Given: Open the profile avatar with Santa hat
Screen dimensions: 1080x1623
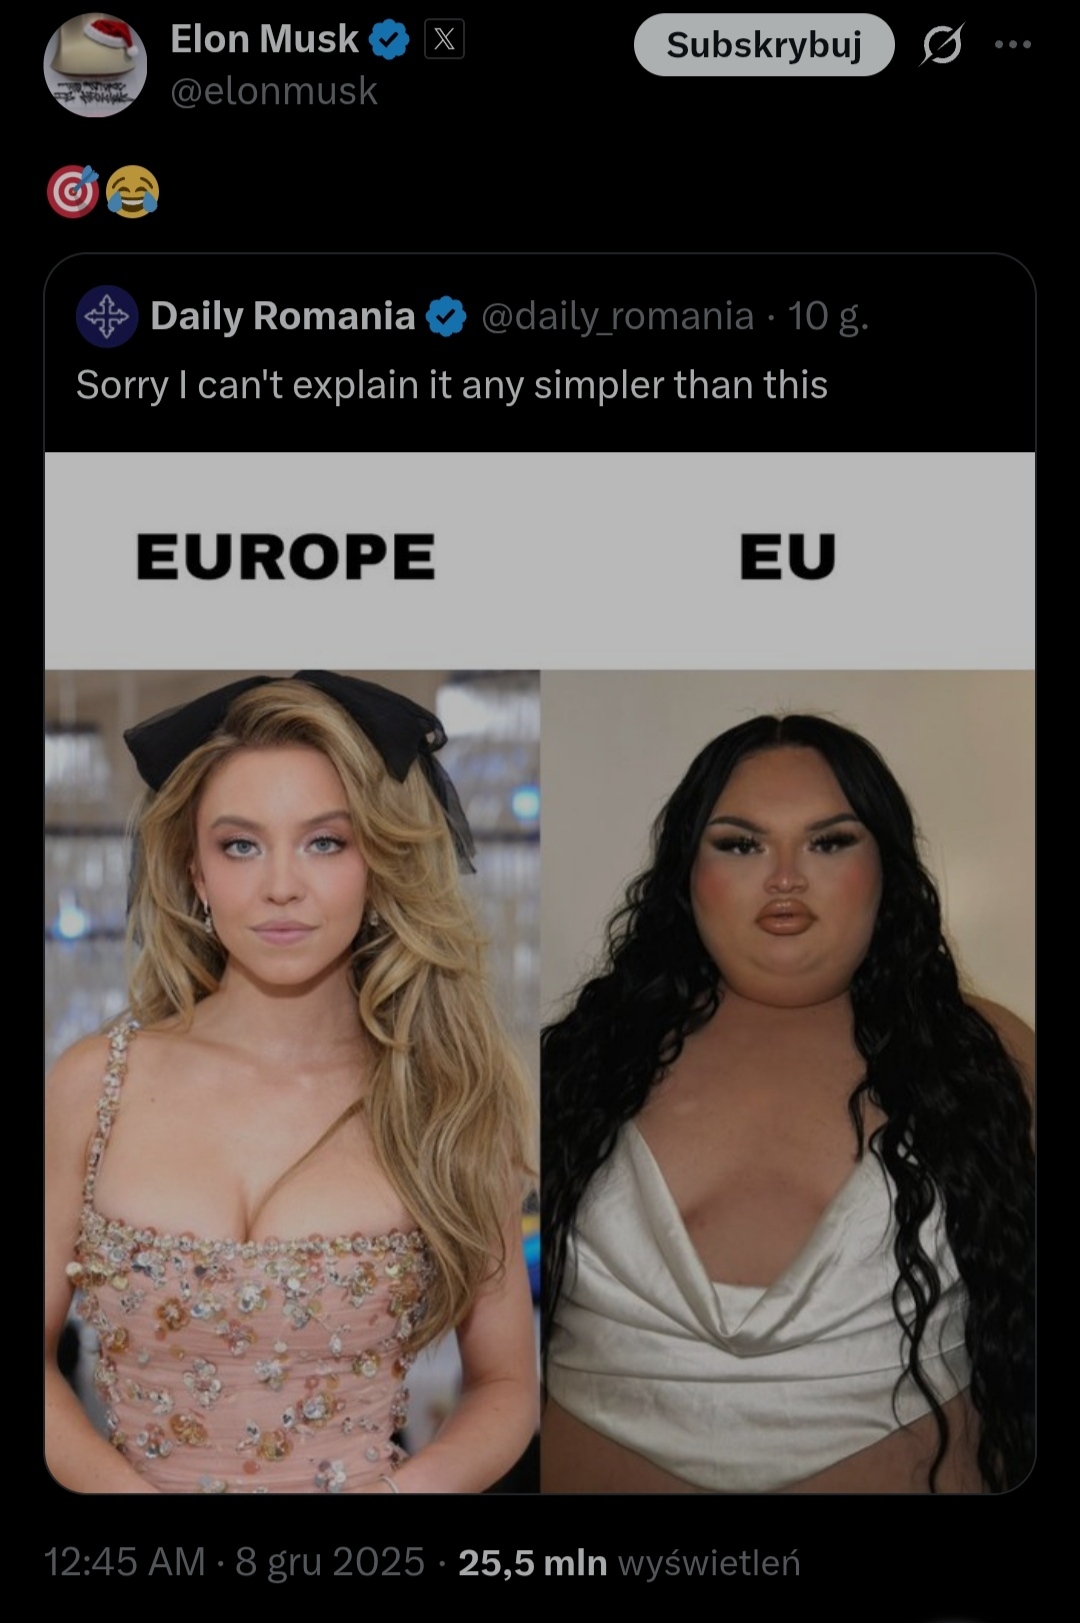Looking at the screenshot, I should click(x=95, y=65).
